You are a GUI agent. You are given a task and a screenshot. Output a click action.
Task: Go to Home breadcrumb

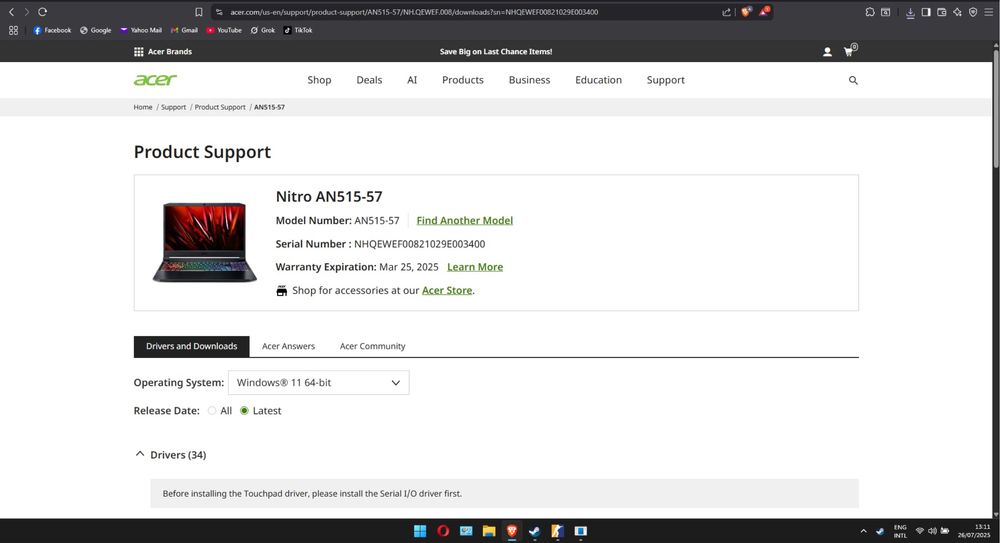click(143, 107)
